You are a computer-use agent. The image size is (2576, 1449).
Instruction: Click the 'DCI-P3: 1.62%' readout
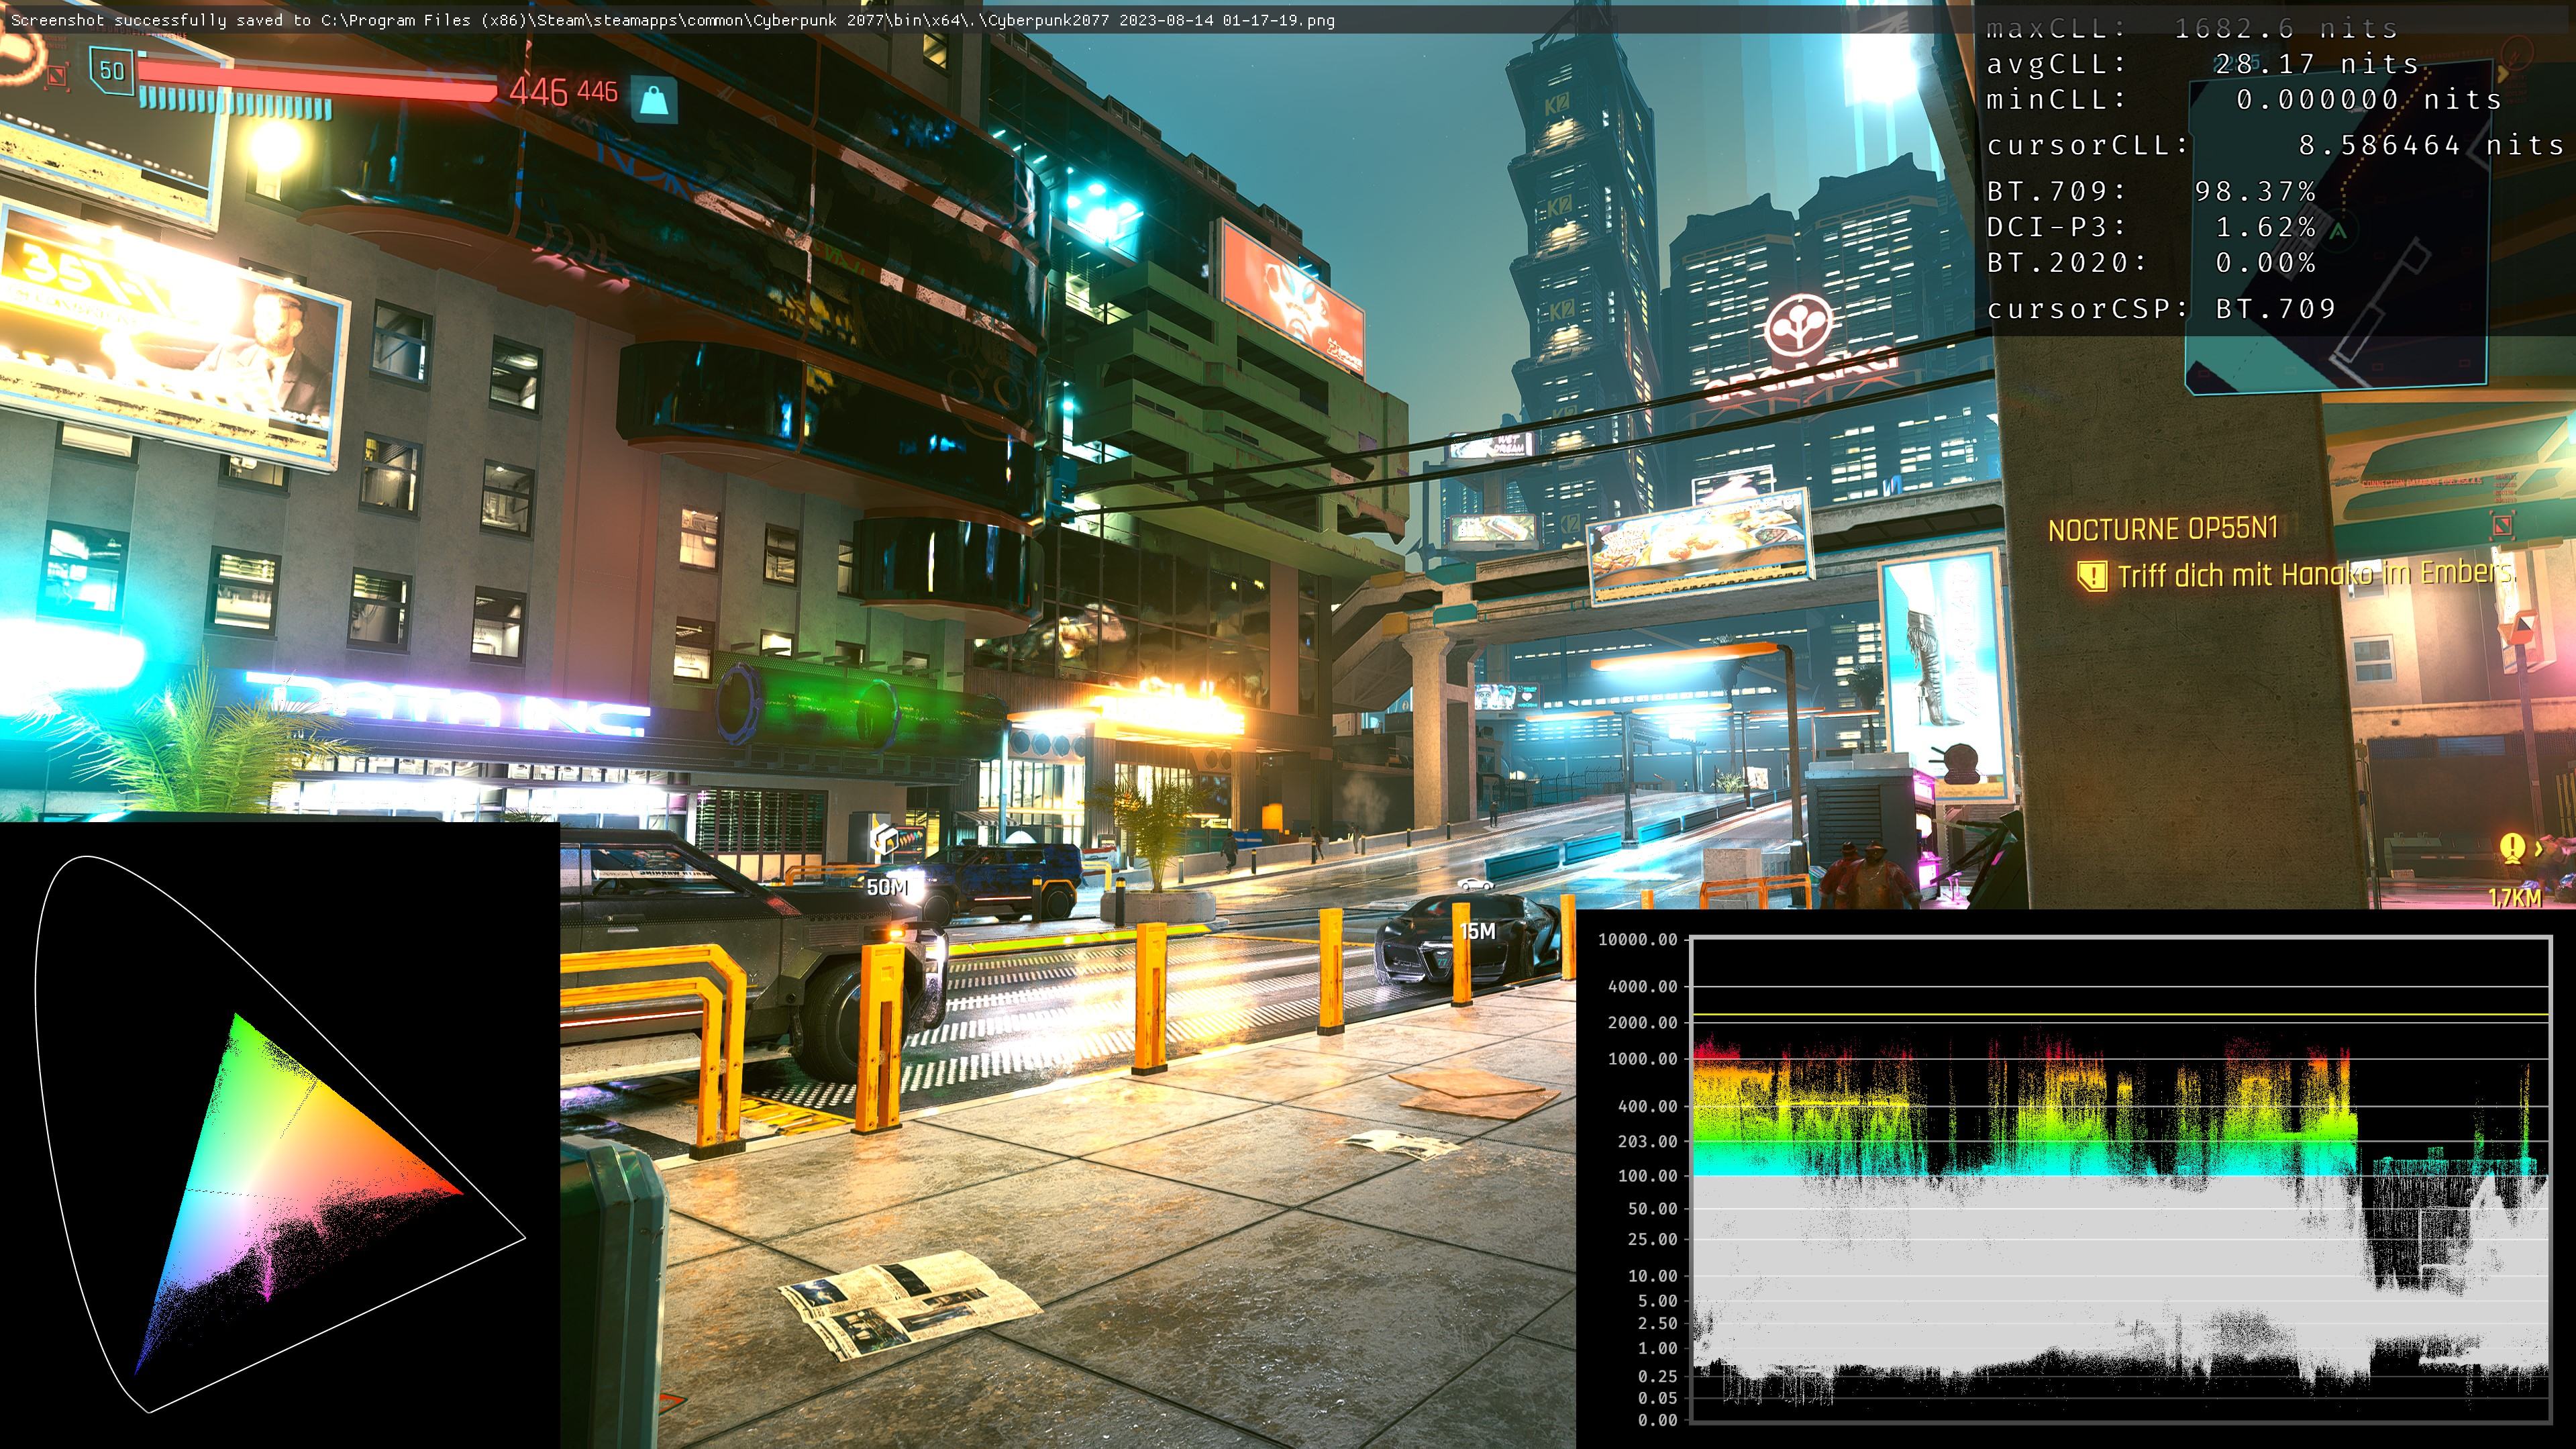tap(2151, 227)
